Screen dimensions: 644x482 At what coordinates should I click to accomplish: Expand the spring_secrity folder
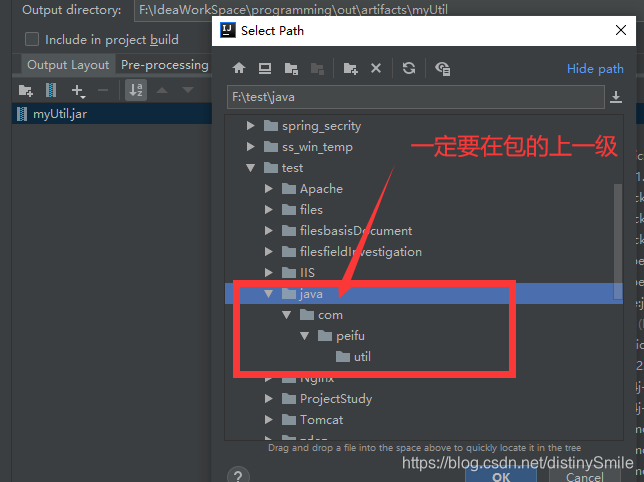(251, 126)
